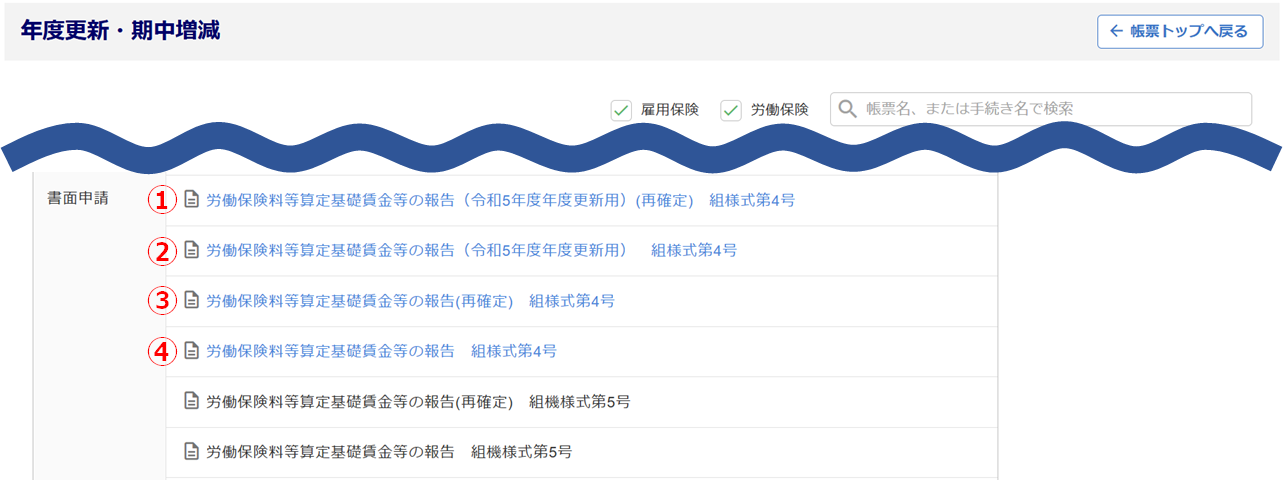Click the magnifying glass search icon
This screenshot has width=1283, height=480.
click(848, 109)
